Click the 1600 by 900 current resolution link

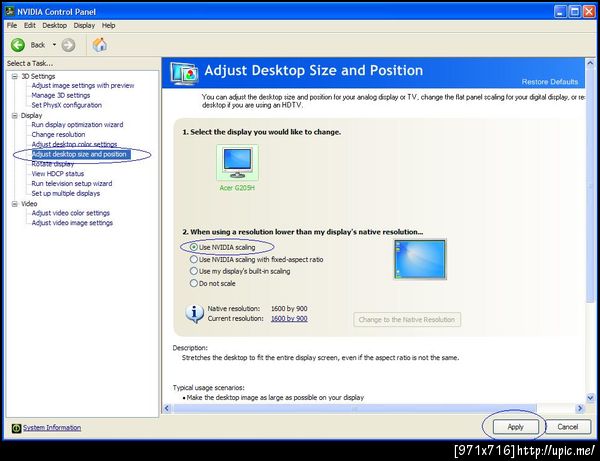point(289,318)
